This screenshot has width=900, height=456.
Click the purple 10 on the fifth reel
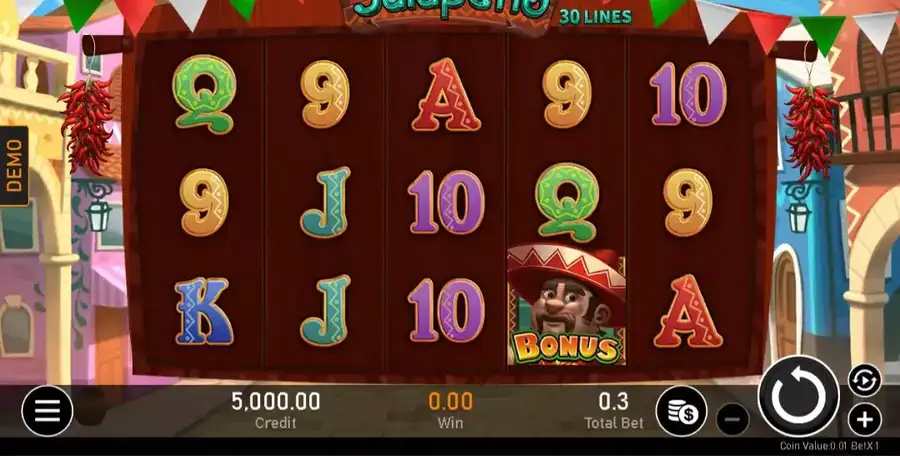point(688,94)
